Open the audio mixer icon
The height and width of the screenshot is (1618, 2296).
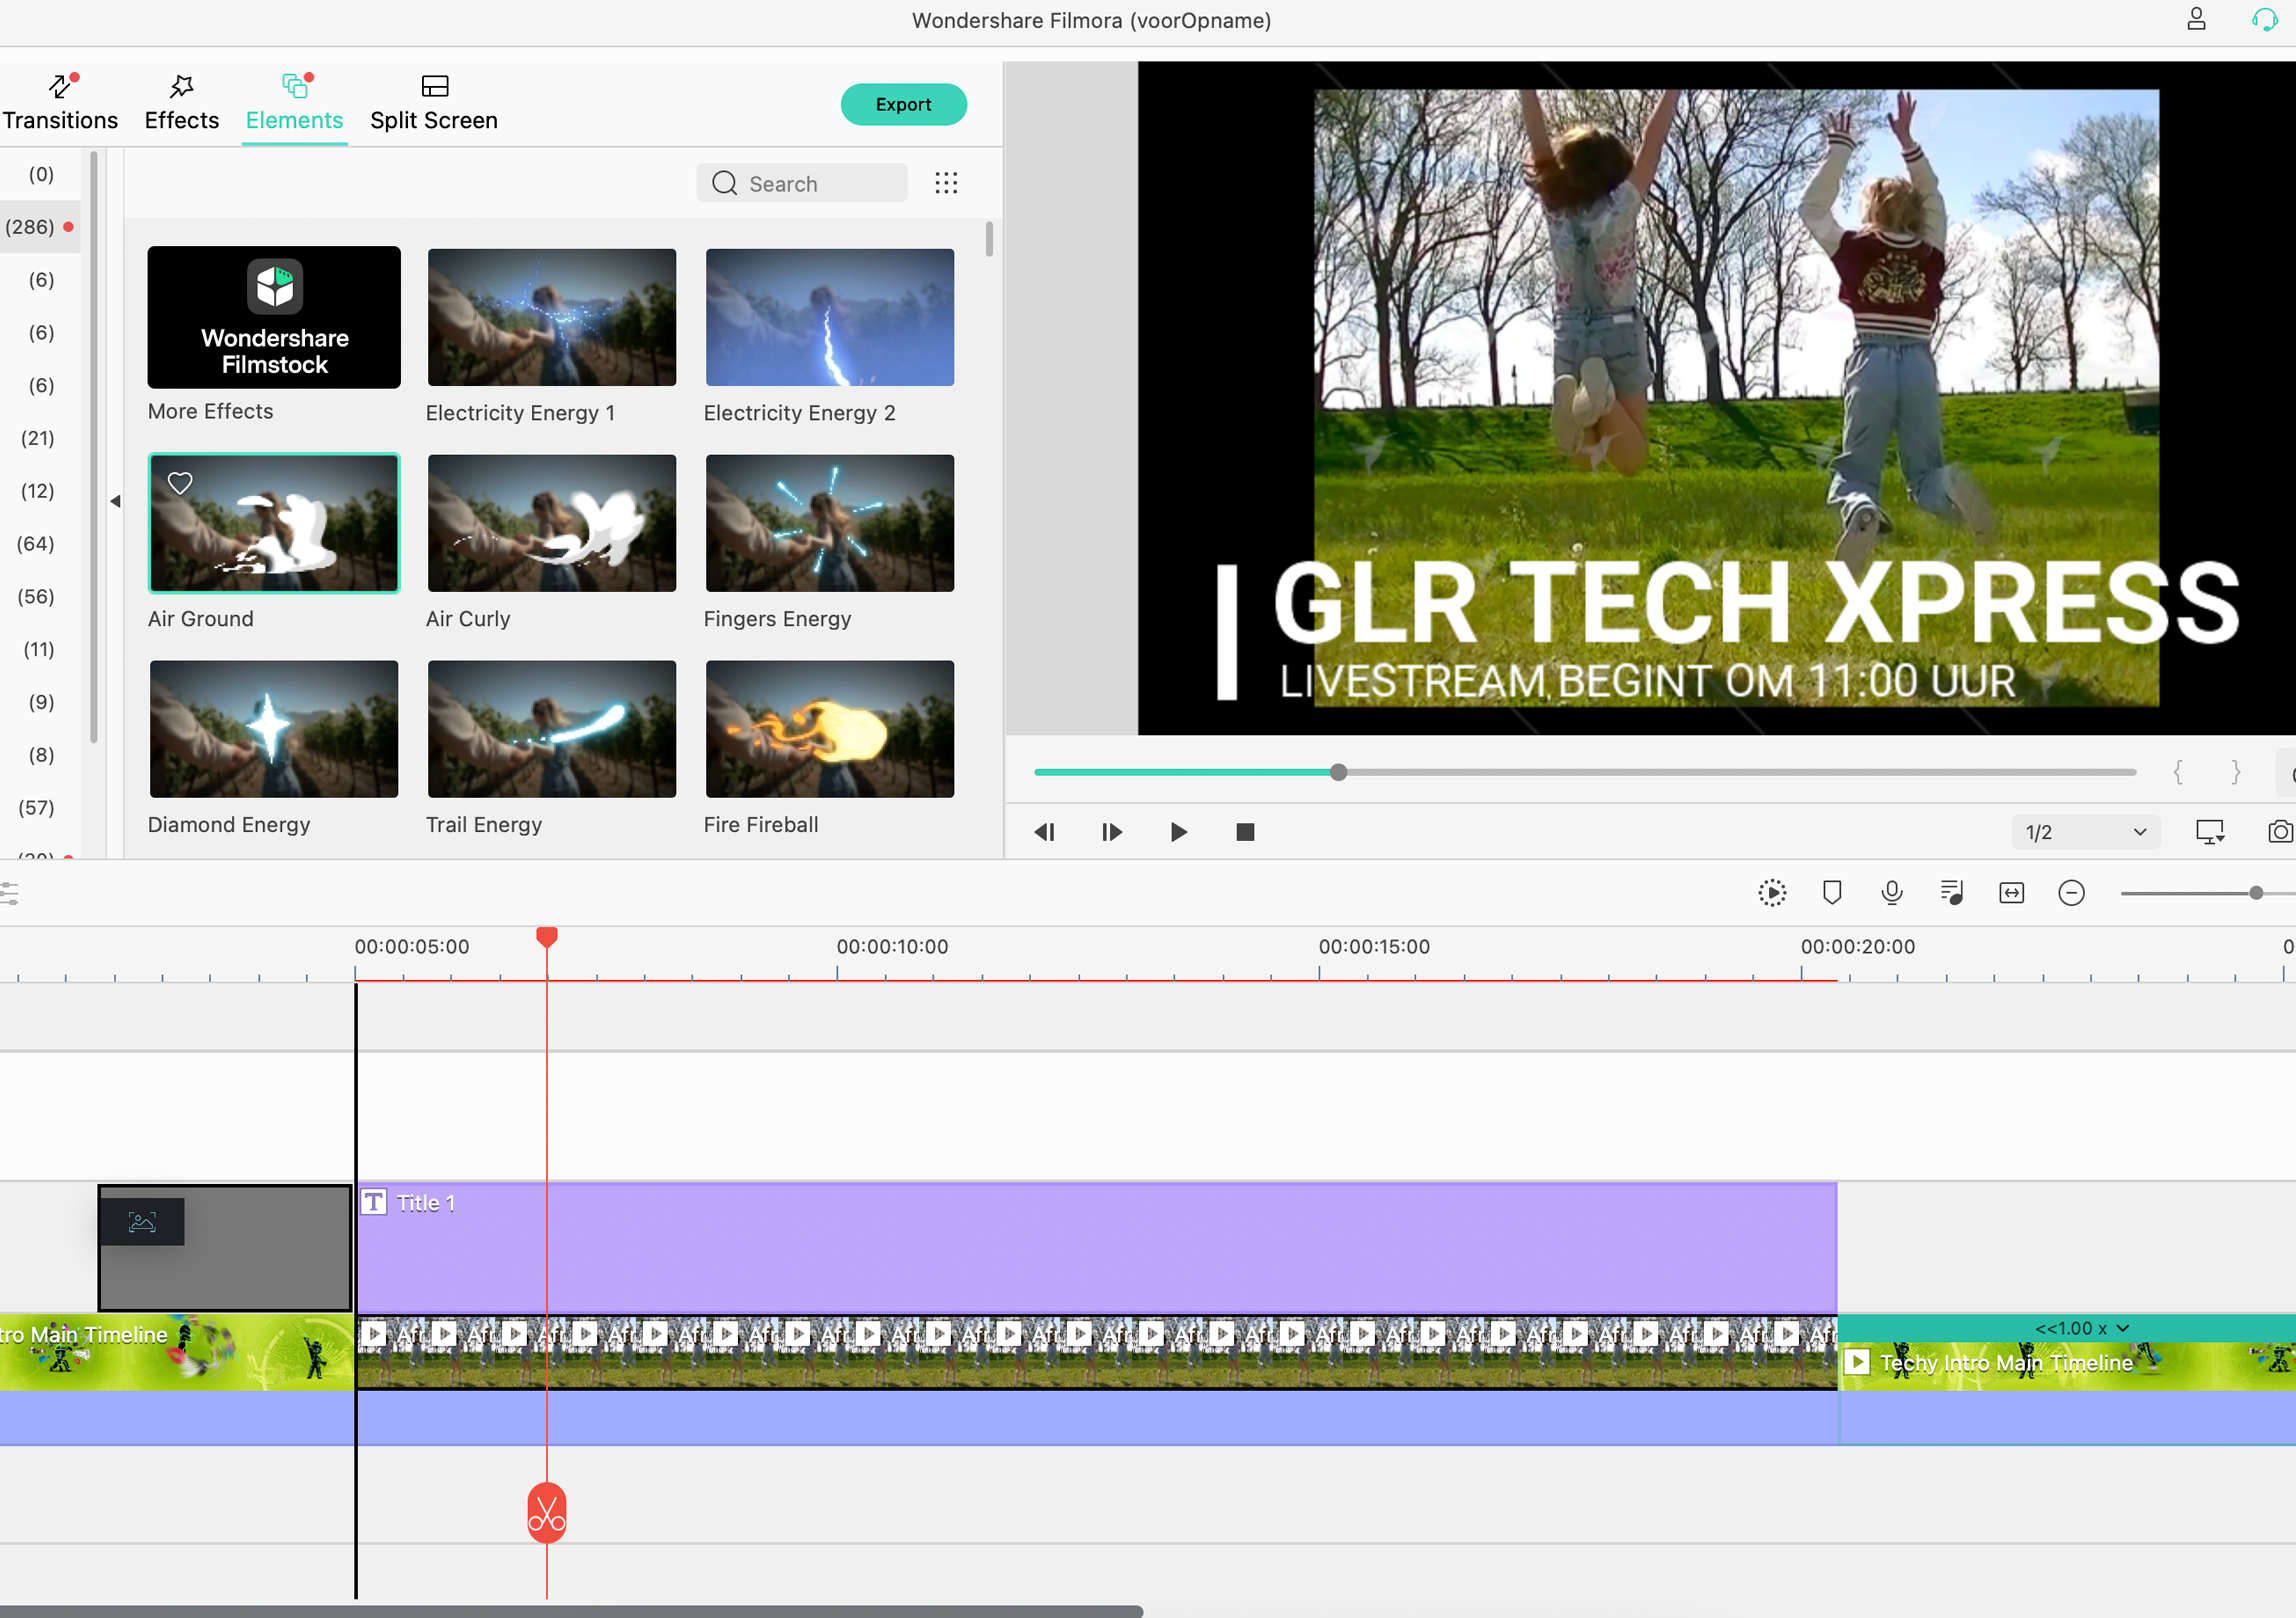click(x=1952, y=893)
